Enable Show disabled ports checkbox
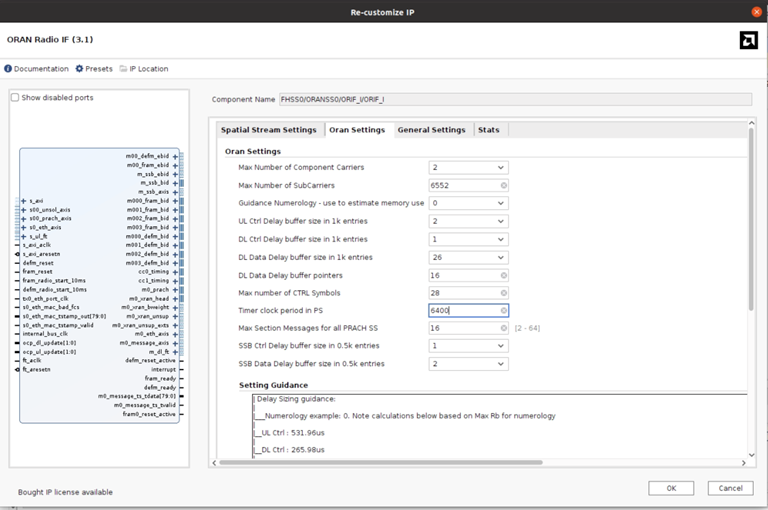The image size is (768, 510). coord(15,98)
